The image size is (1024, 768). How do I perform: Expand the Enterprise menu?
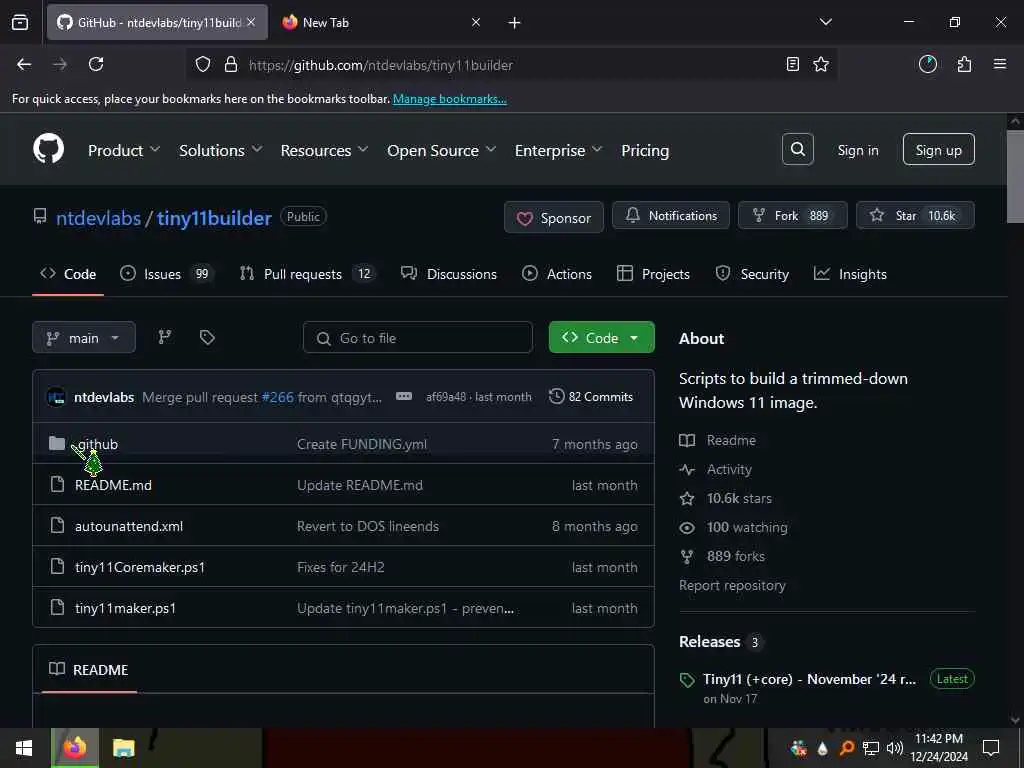pyautogui.click(x=558, y=150)
